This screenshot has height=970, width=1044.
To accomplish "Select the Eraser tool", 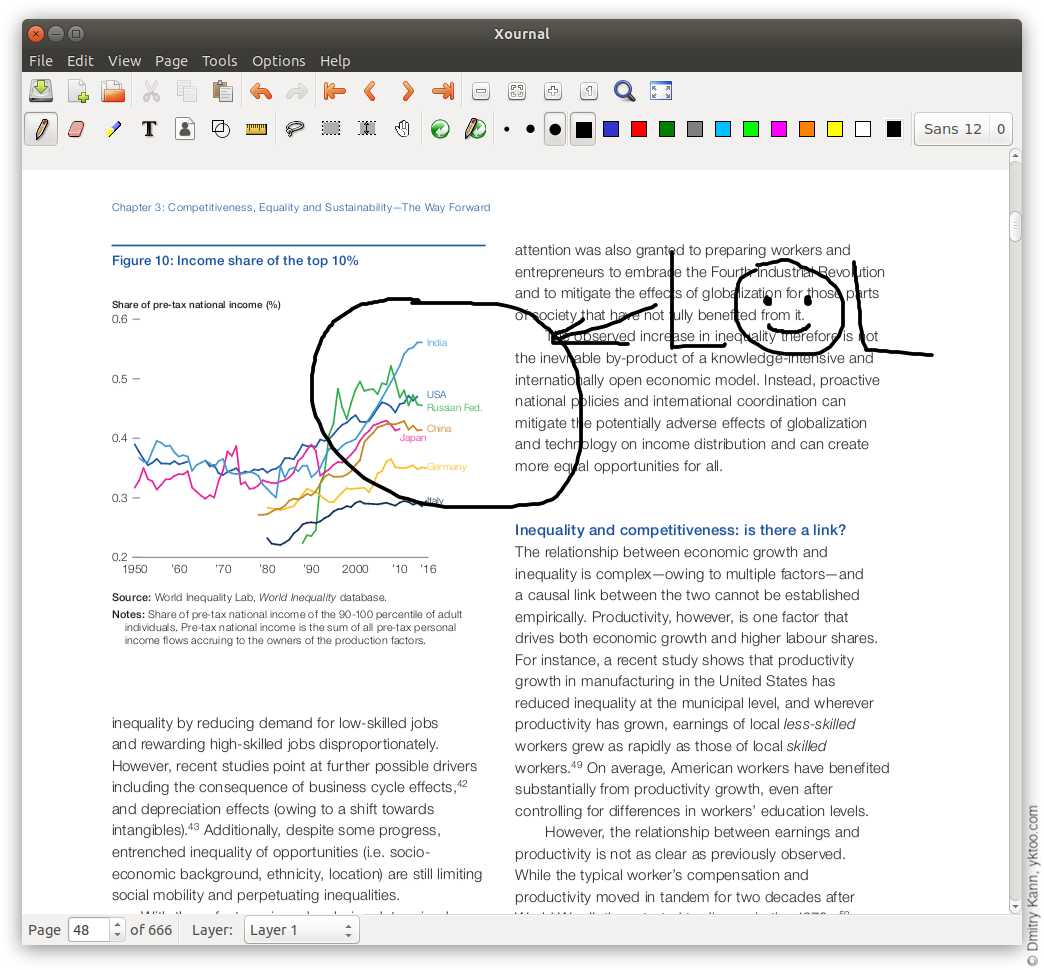I will pos(77,129).
